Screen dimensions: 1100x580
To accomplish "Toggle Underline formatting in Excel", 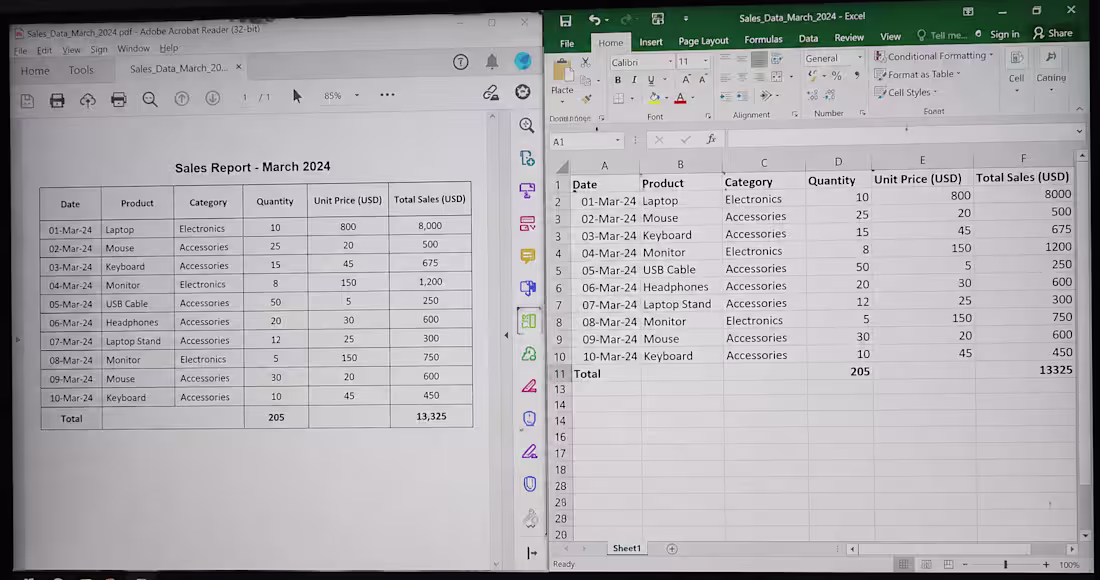I will [x=651, y=79].
